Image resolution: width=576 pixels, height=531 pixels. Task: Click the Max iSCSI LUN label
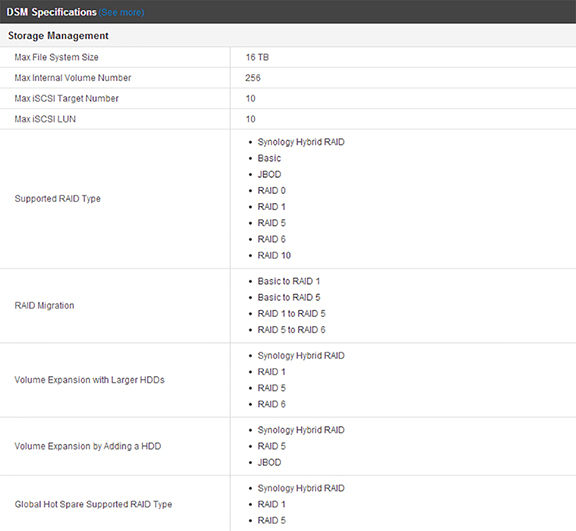tap(45, 119)
